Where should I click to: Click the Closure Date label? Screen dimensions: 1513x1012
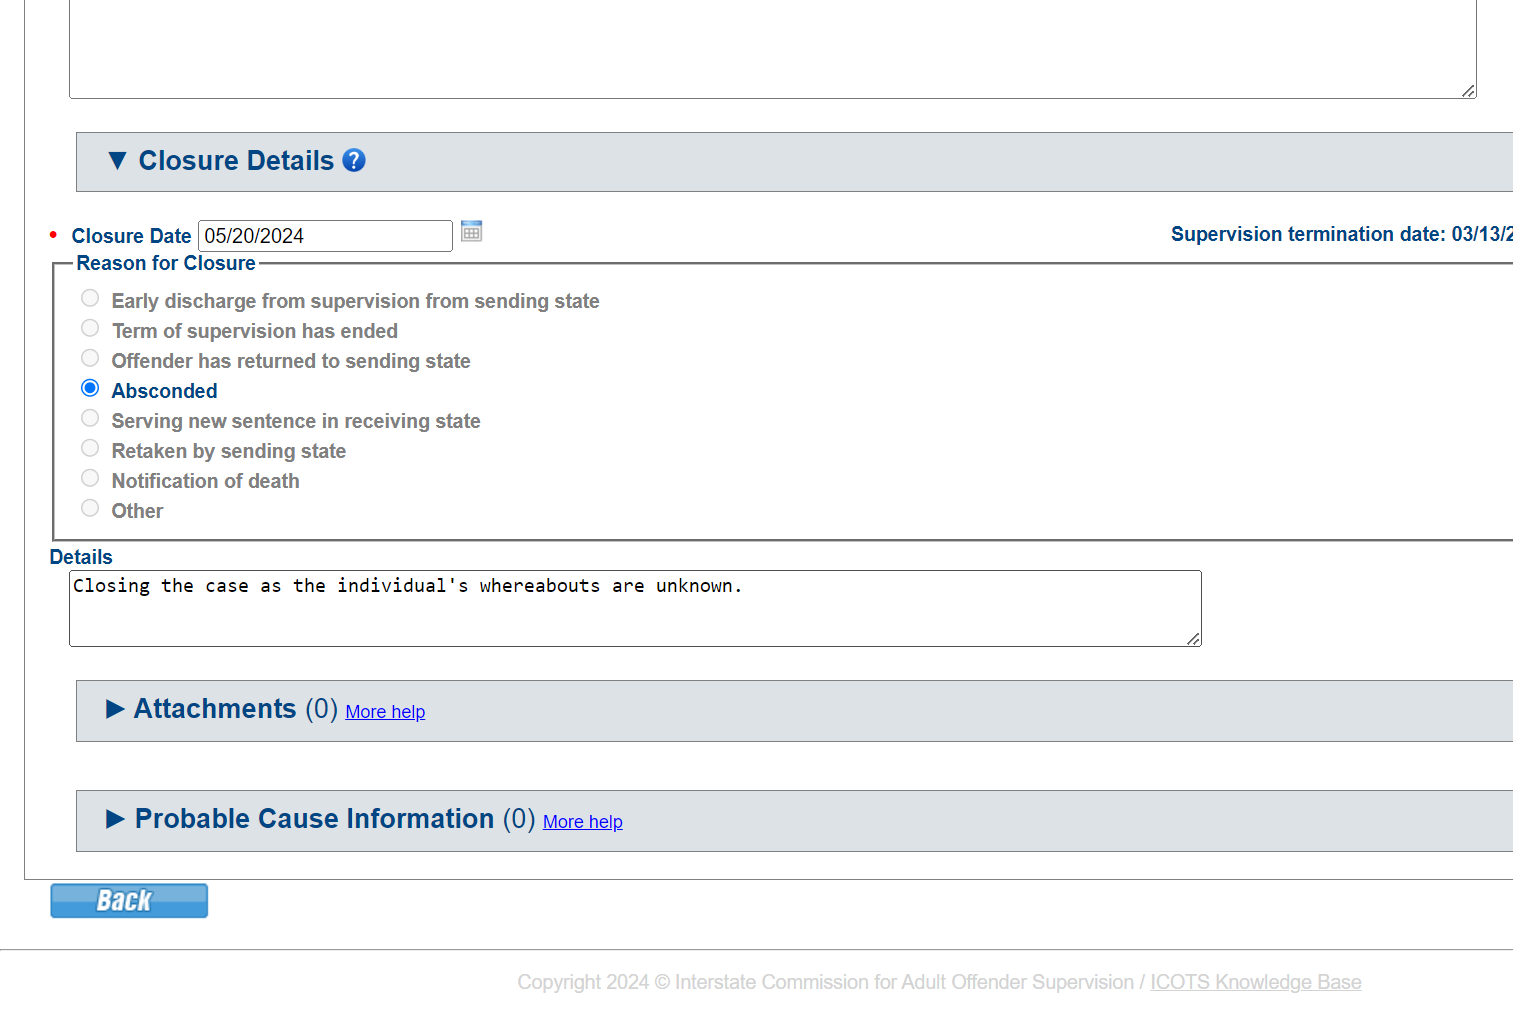[x=131, y=236]
